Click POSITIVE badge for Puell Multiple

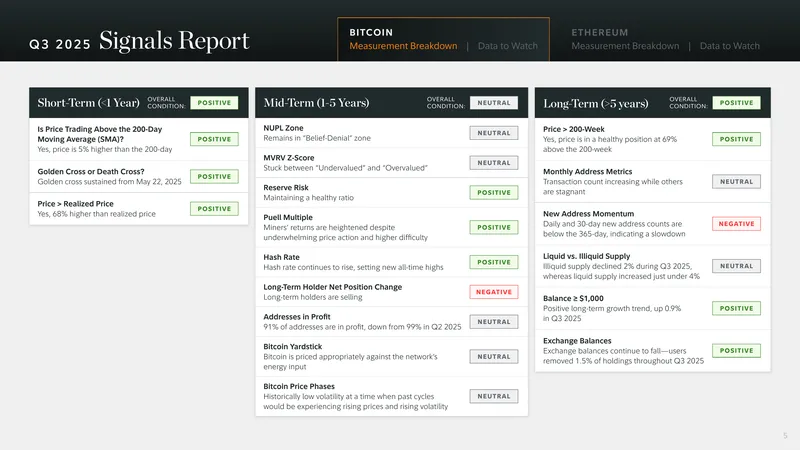click(x=494, y=227)
